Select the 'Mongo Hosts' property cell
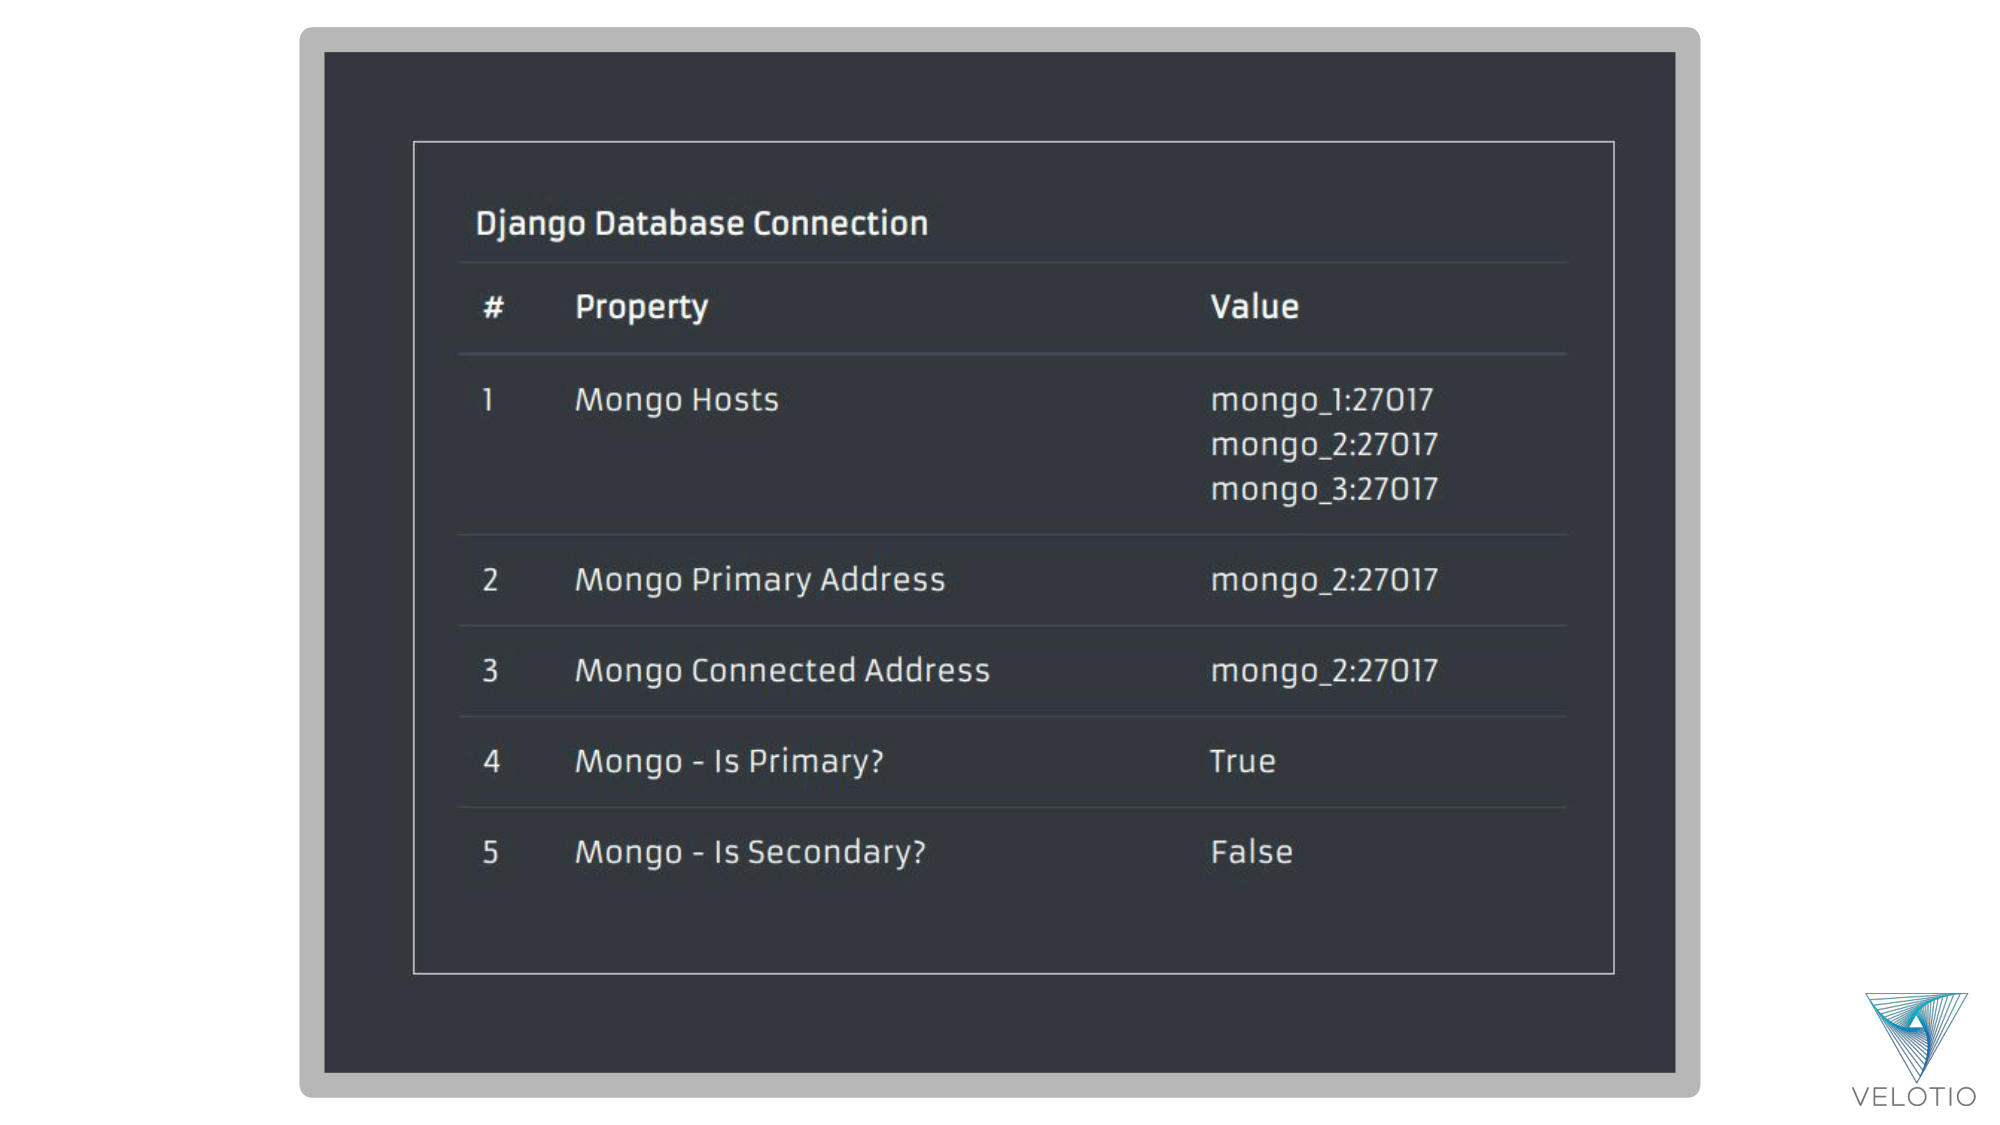Screen dimensions: 2000x1125 pos(677,400)
